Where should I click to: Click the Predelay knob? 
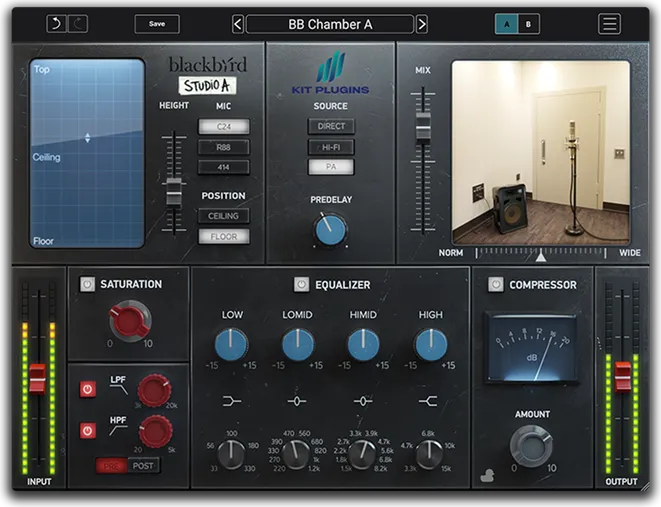pos(330,230)
